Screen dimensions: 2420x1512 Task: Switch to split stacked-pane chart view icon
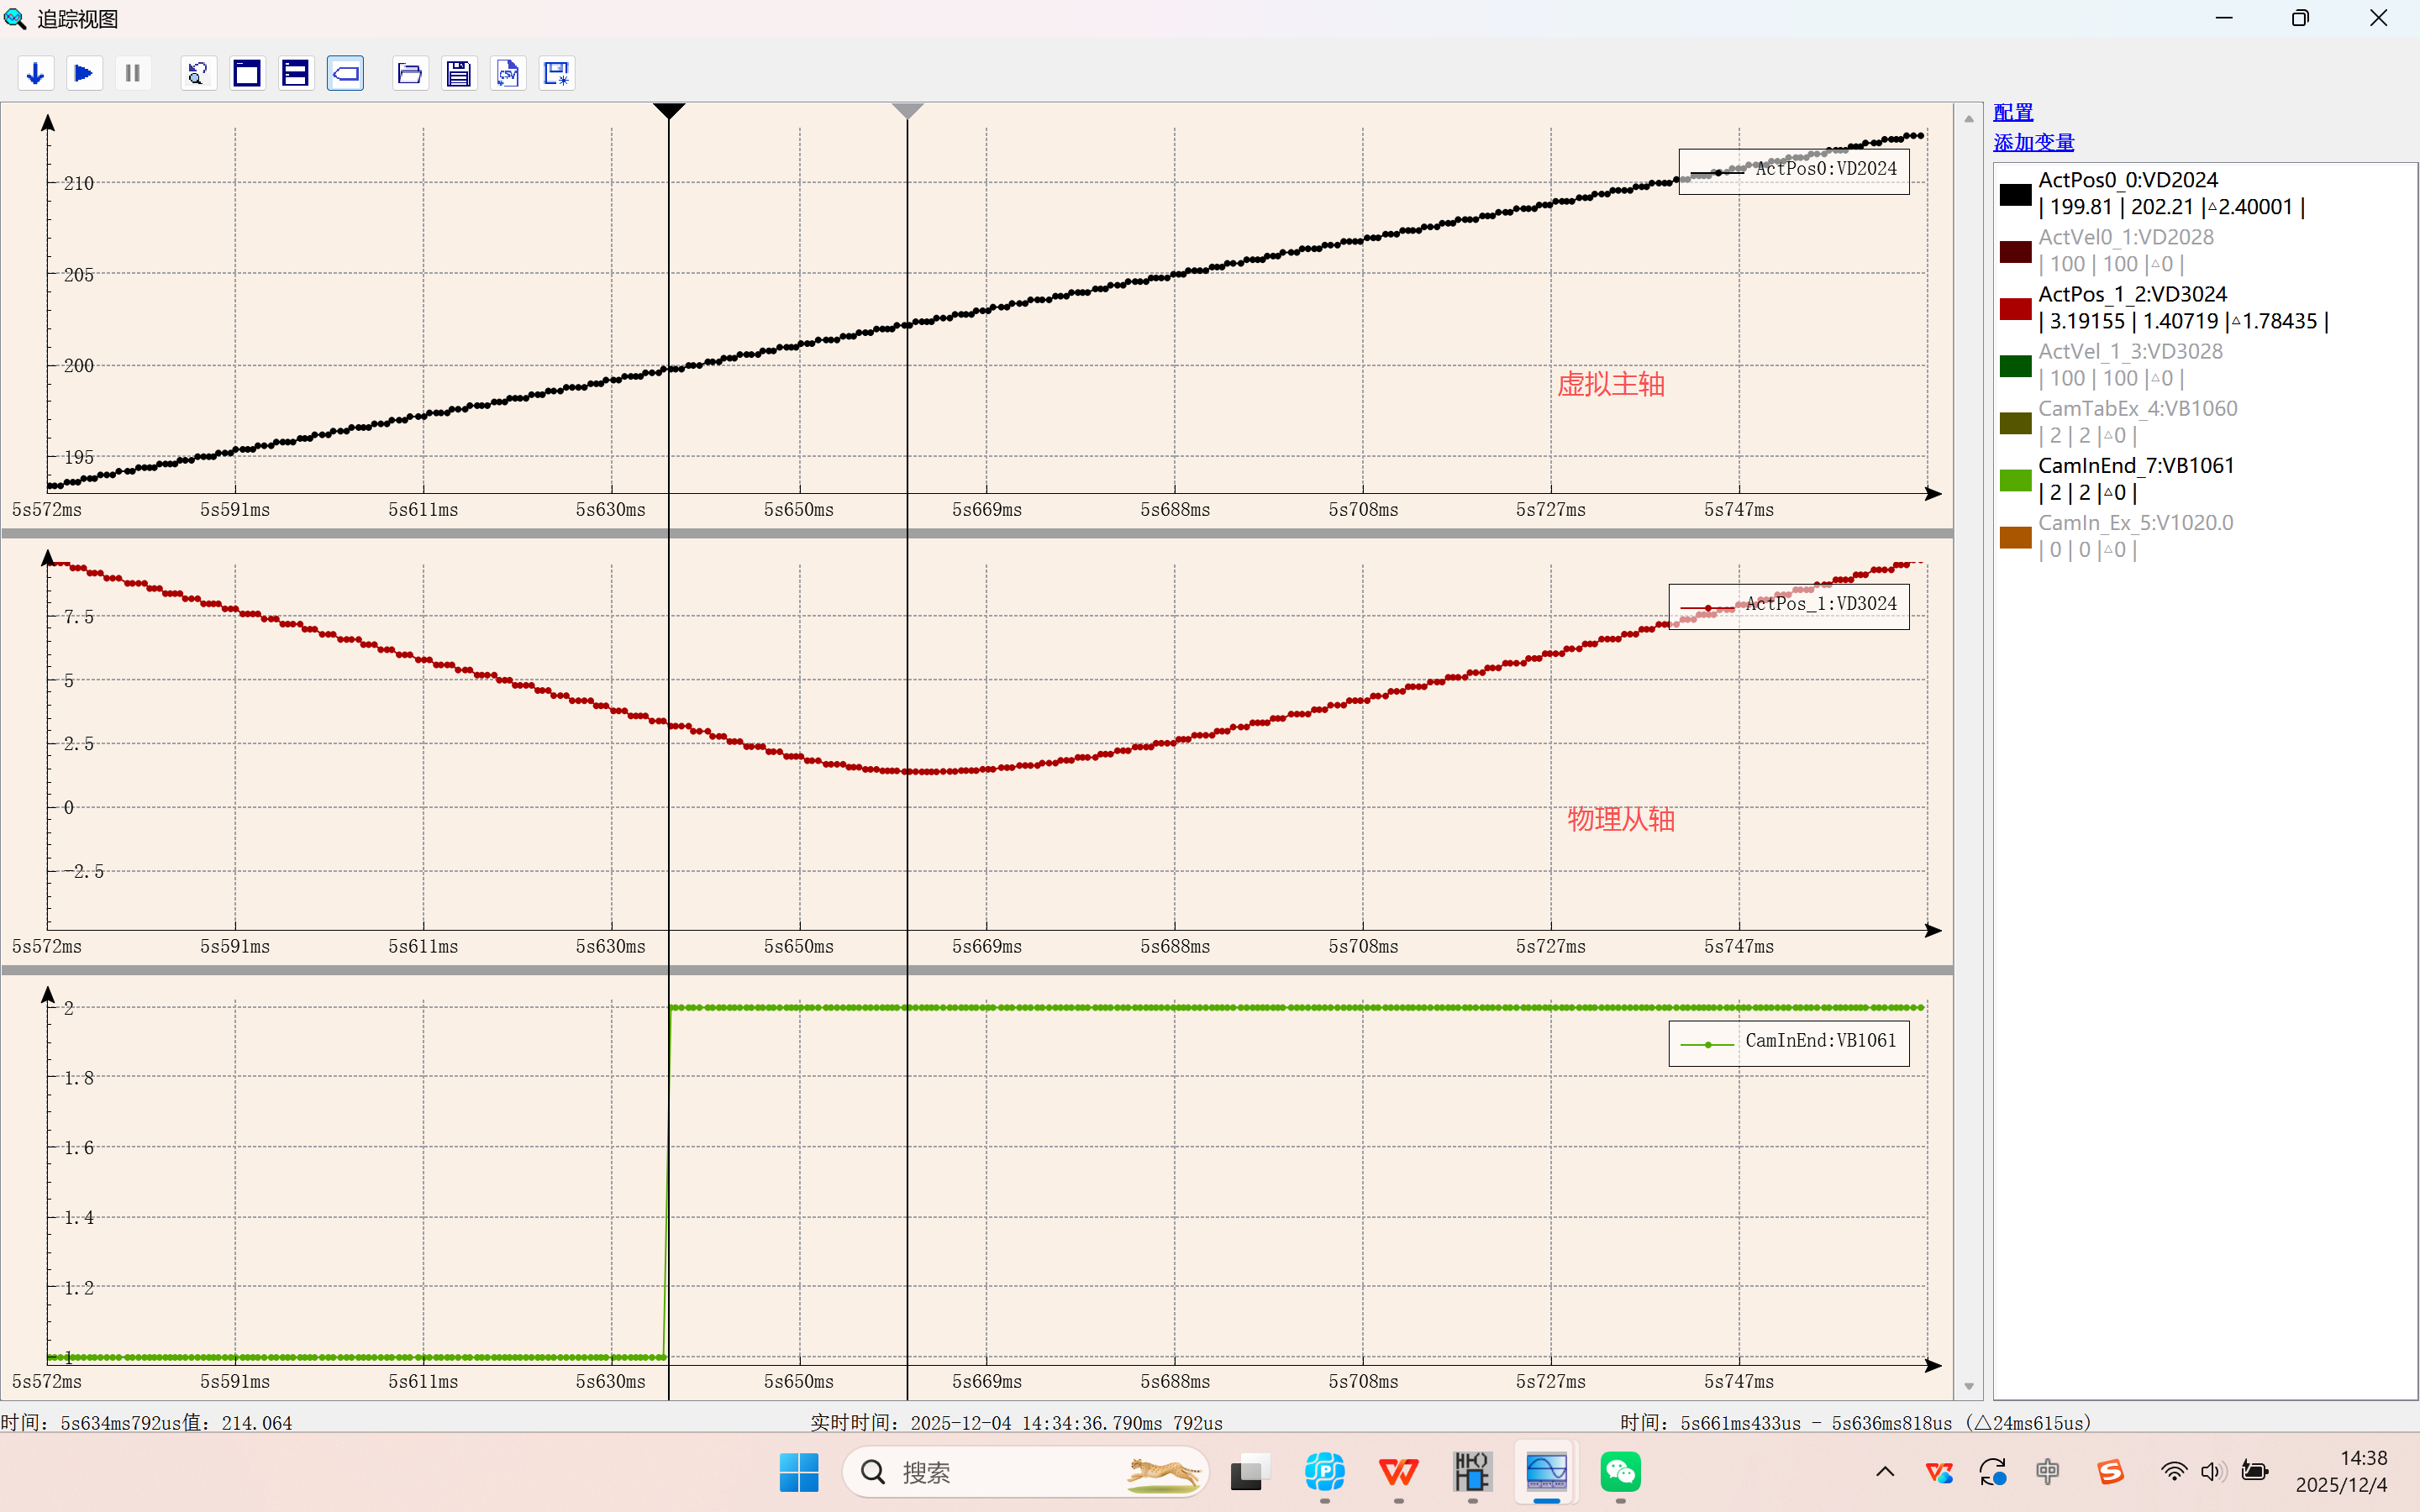click(x=295, y=73)
